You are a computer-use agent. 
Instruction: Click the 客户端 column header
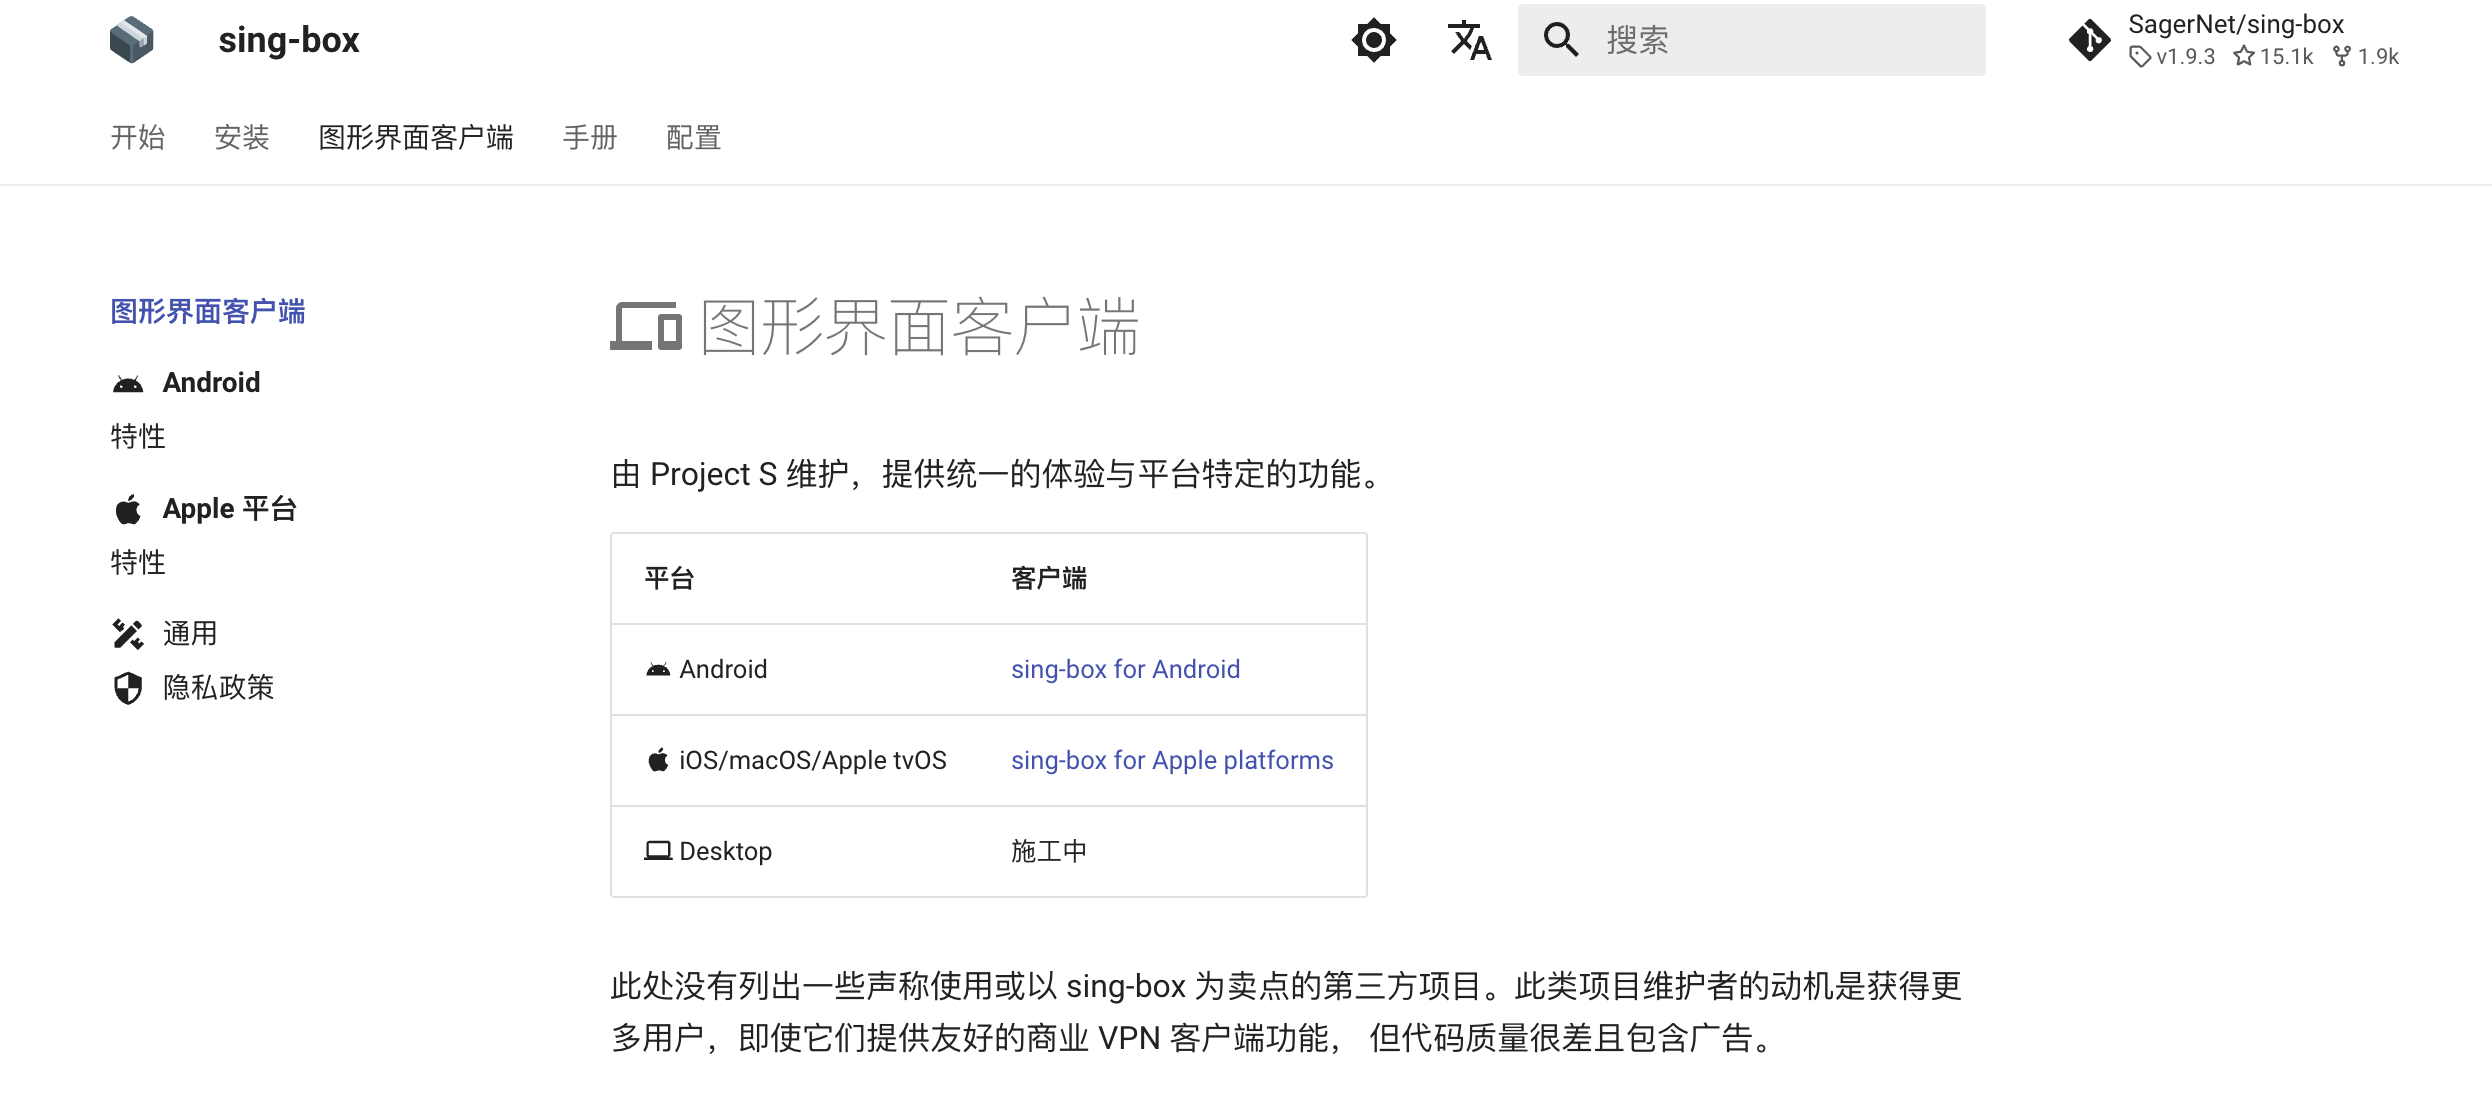1049,578
